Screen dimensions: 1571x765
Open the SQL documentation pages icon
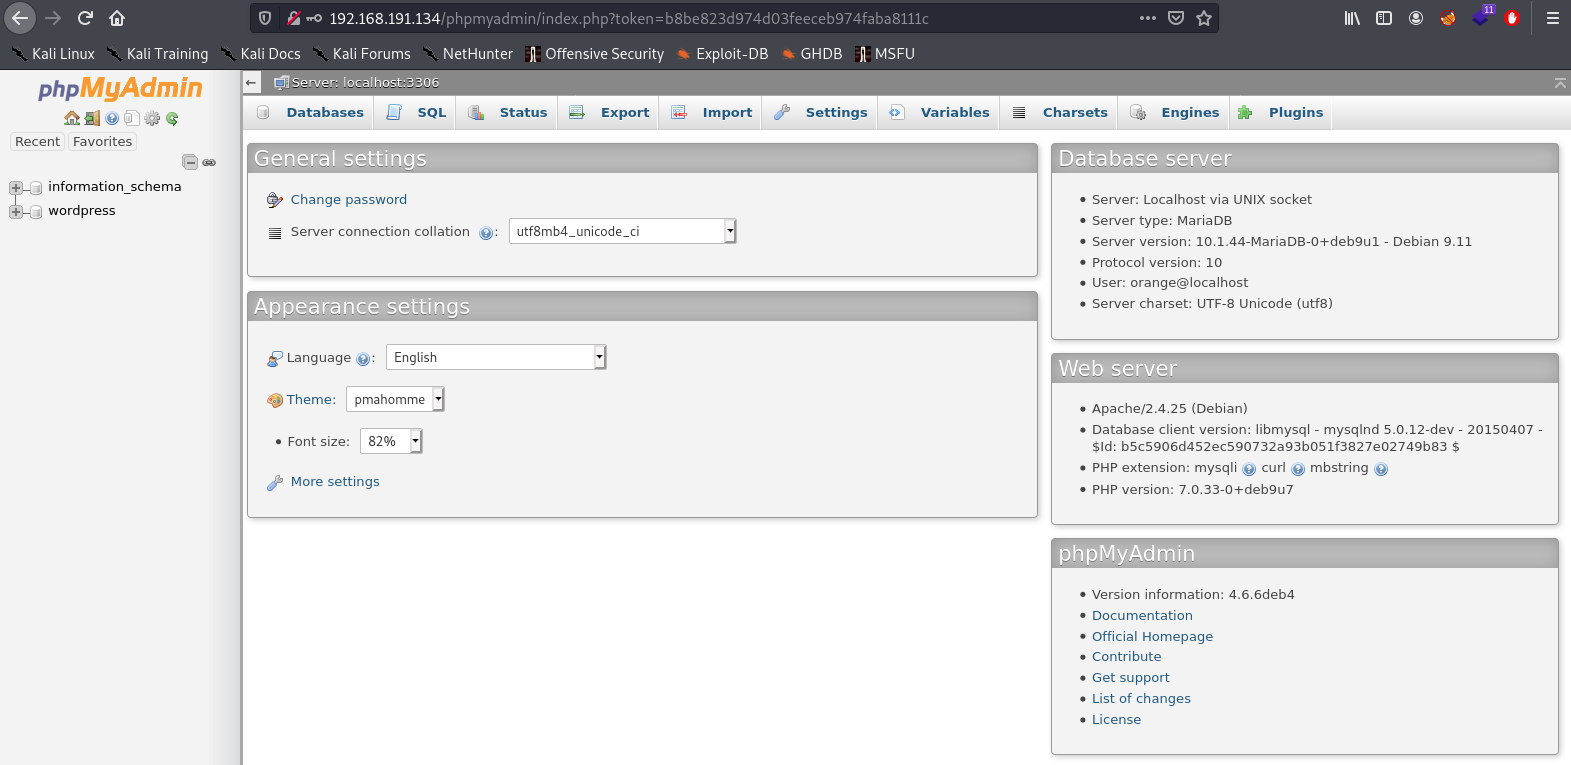[131, 118]
